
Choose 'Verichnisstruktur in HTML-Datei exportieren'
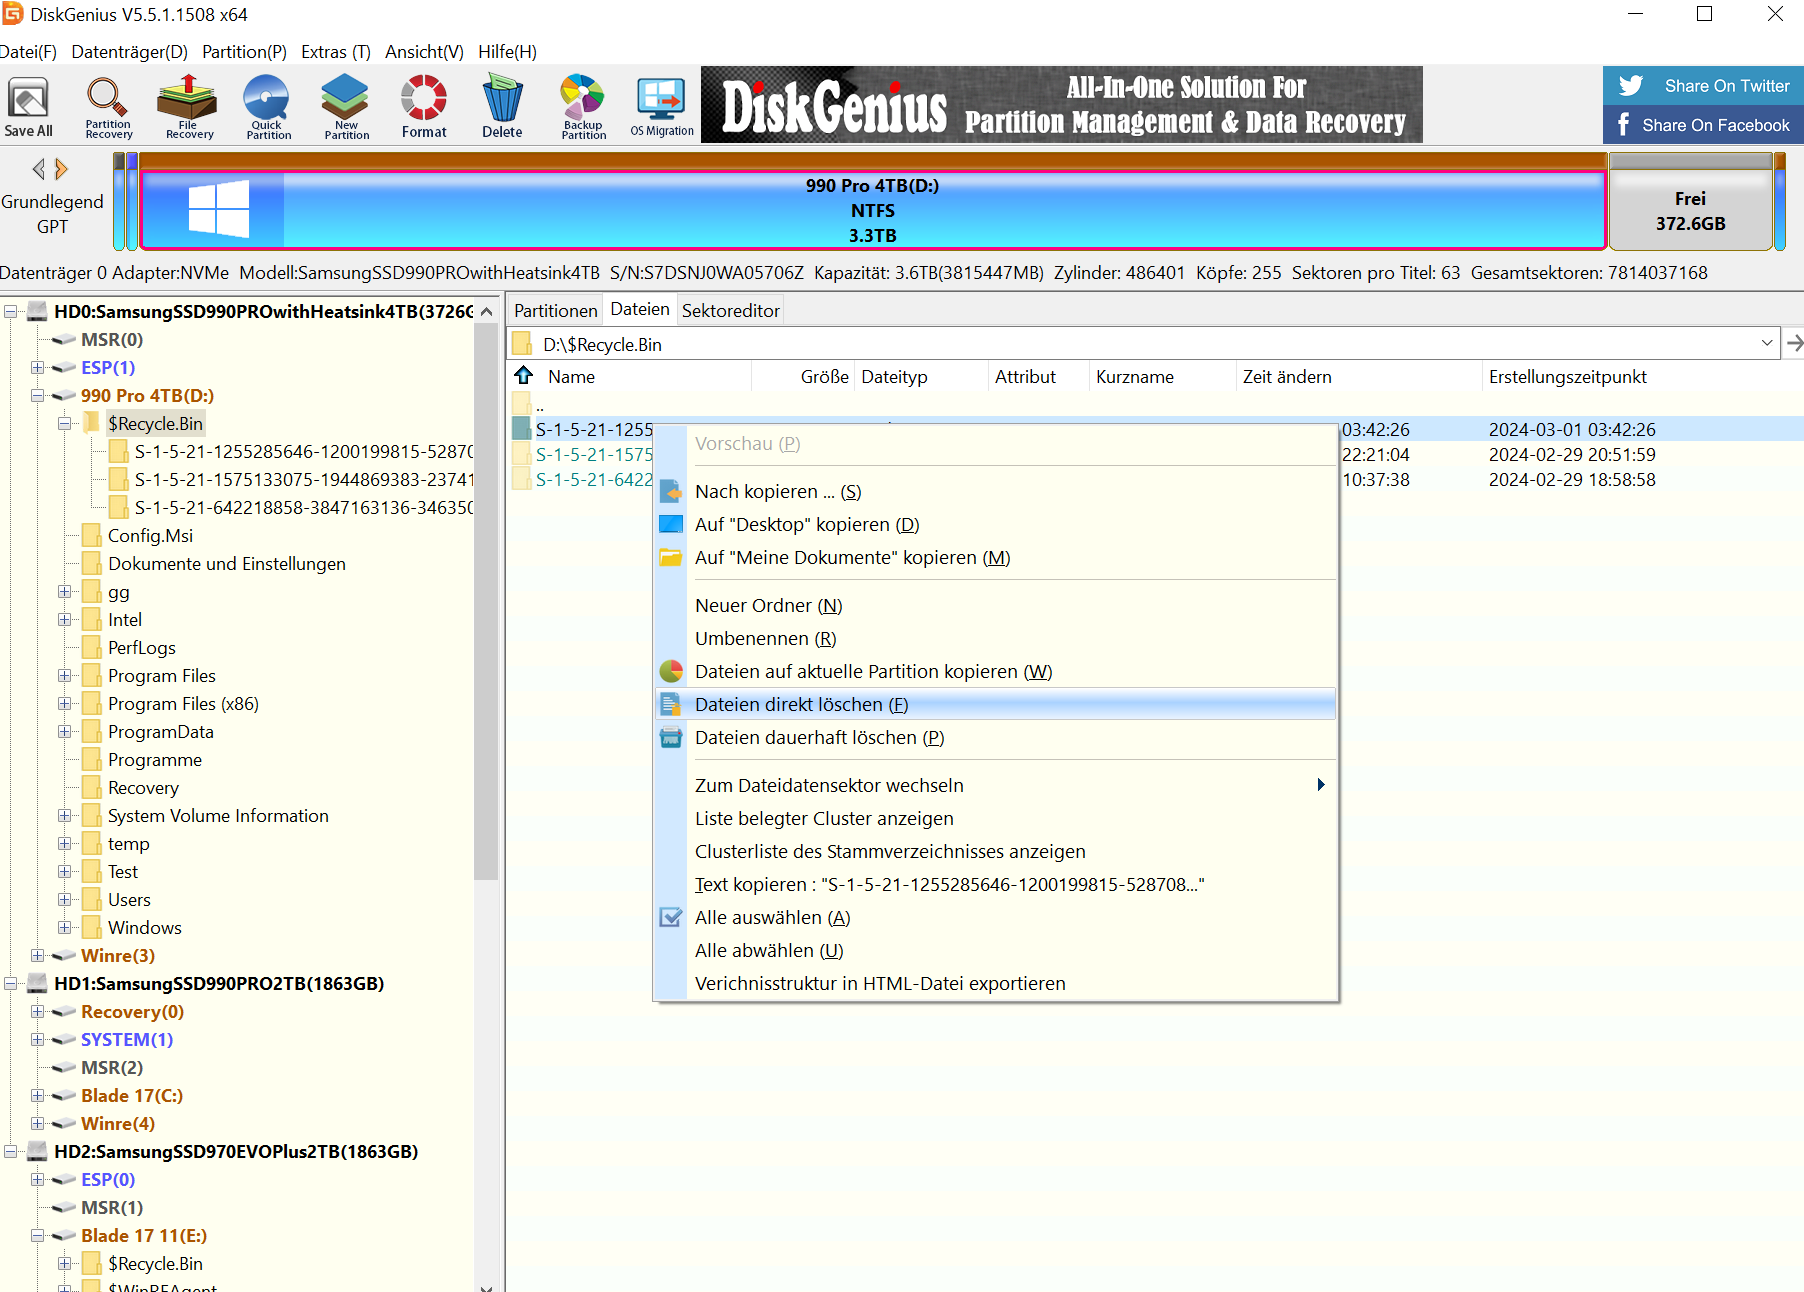click(x=996, y=983)
